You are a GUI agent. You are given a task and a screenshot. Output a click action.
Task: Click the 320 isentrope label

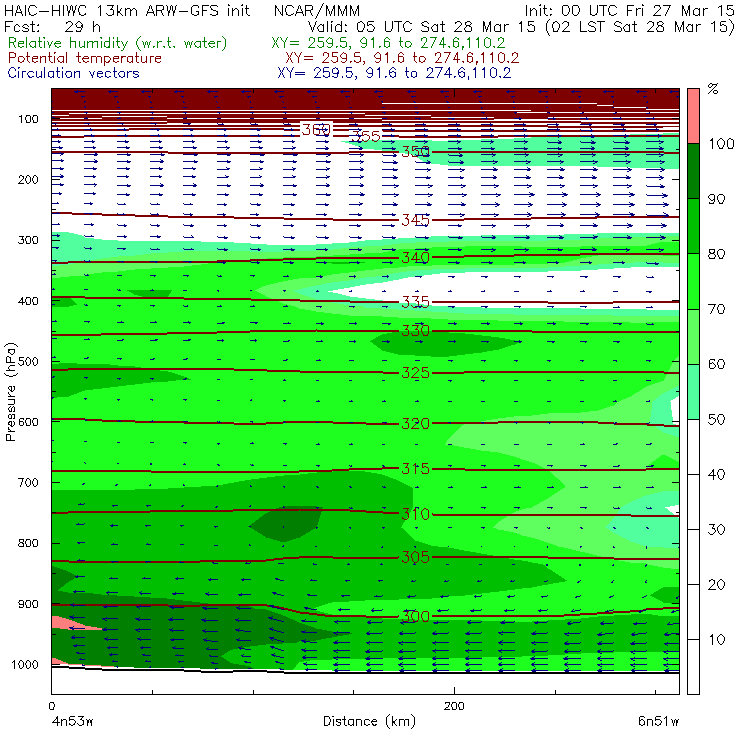click(x=415, y=423)
